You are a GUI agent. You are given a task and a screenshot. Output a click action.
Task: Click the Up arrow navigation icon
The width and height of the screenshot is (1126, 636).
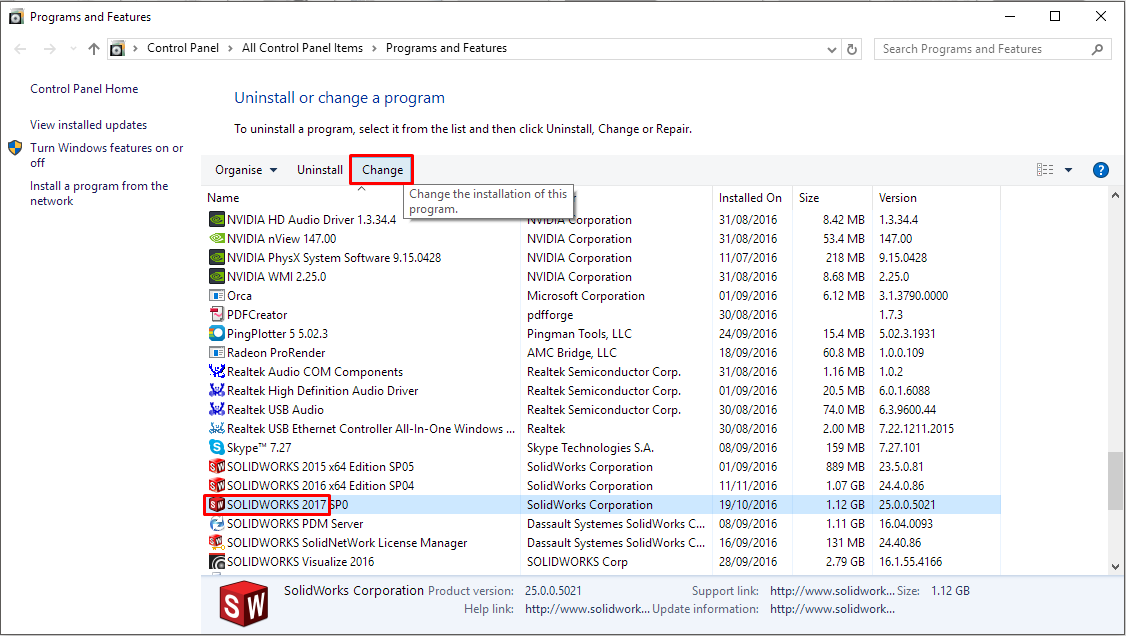point(94,49)
